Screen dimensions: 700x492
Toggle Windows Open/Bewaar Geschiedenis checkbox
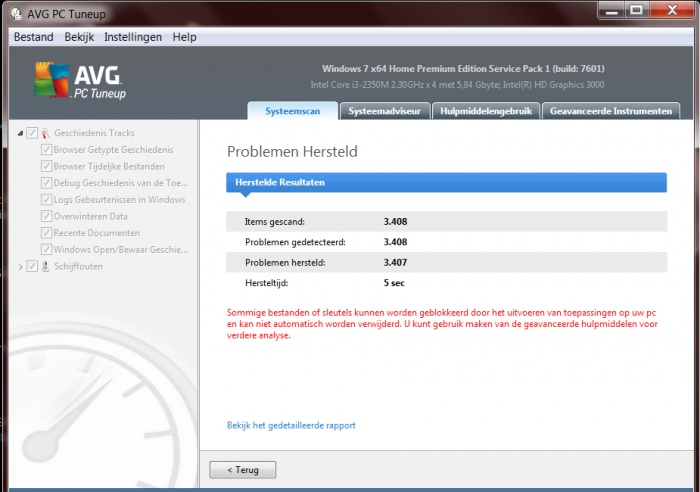click(46, 249)
